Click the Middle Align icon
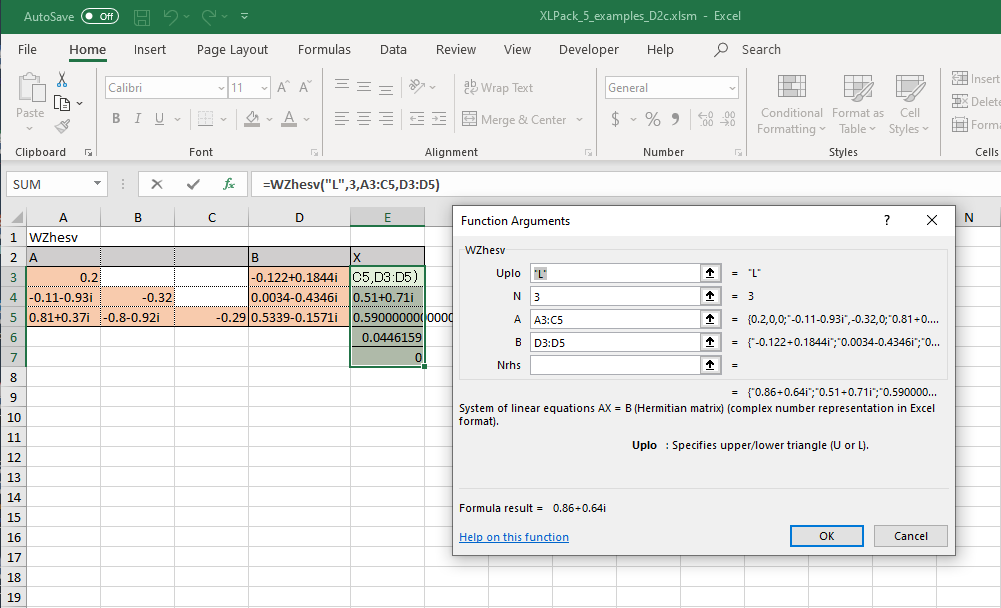Viewport: 1001px width, 608px height. tap(364, 86)
